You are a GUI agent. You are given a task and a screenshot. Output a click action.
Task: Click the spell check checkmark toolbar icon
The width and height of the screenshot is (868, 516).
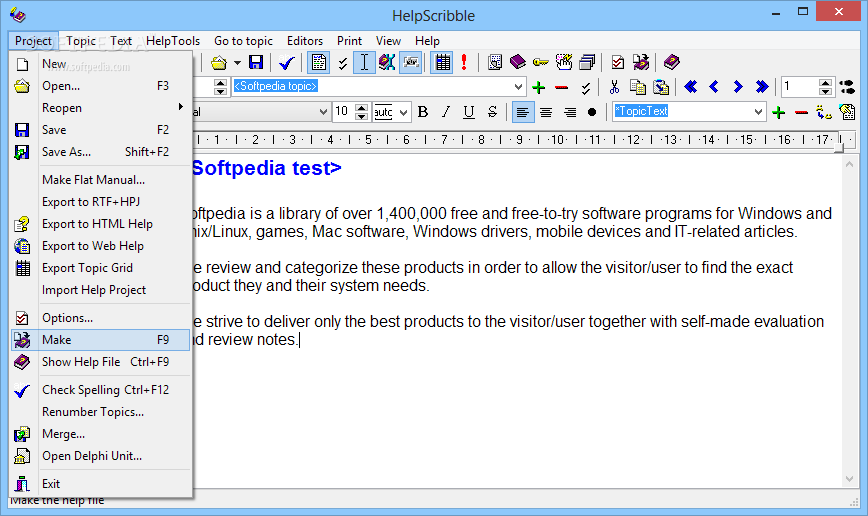pos(287,63)
